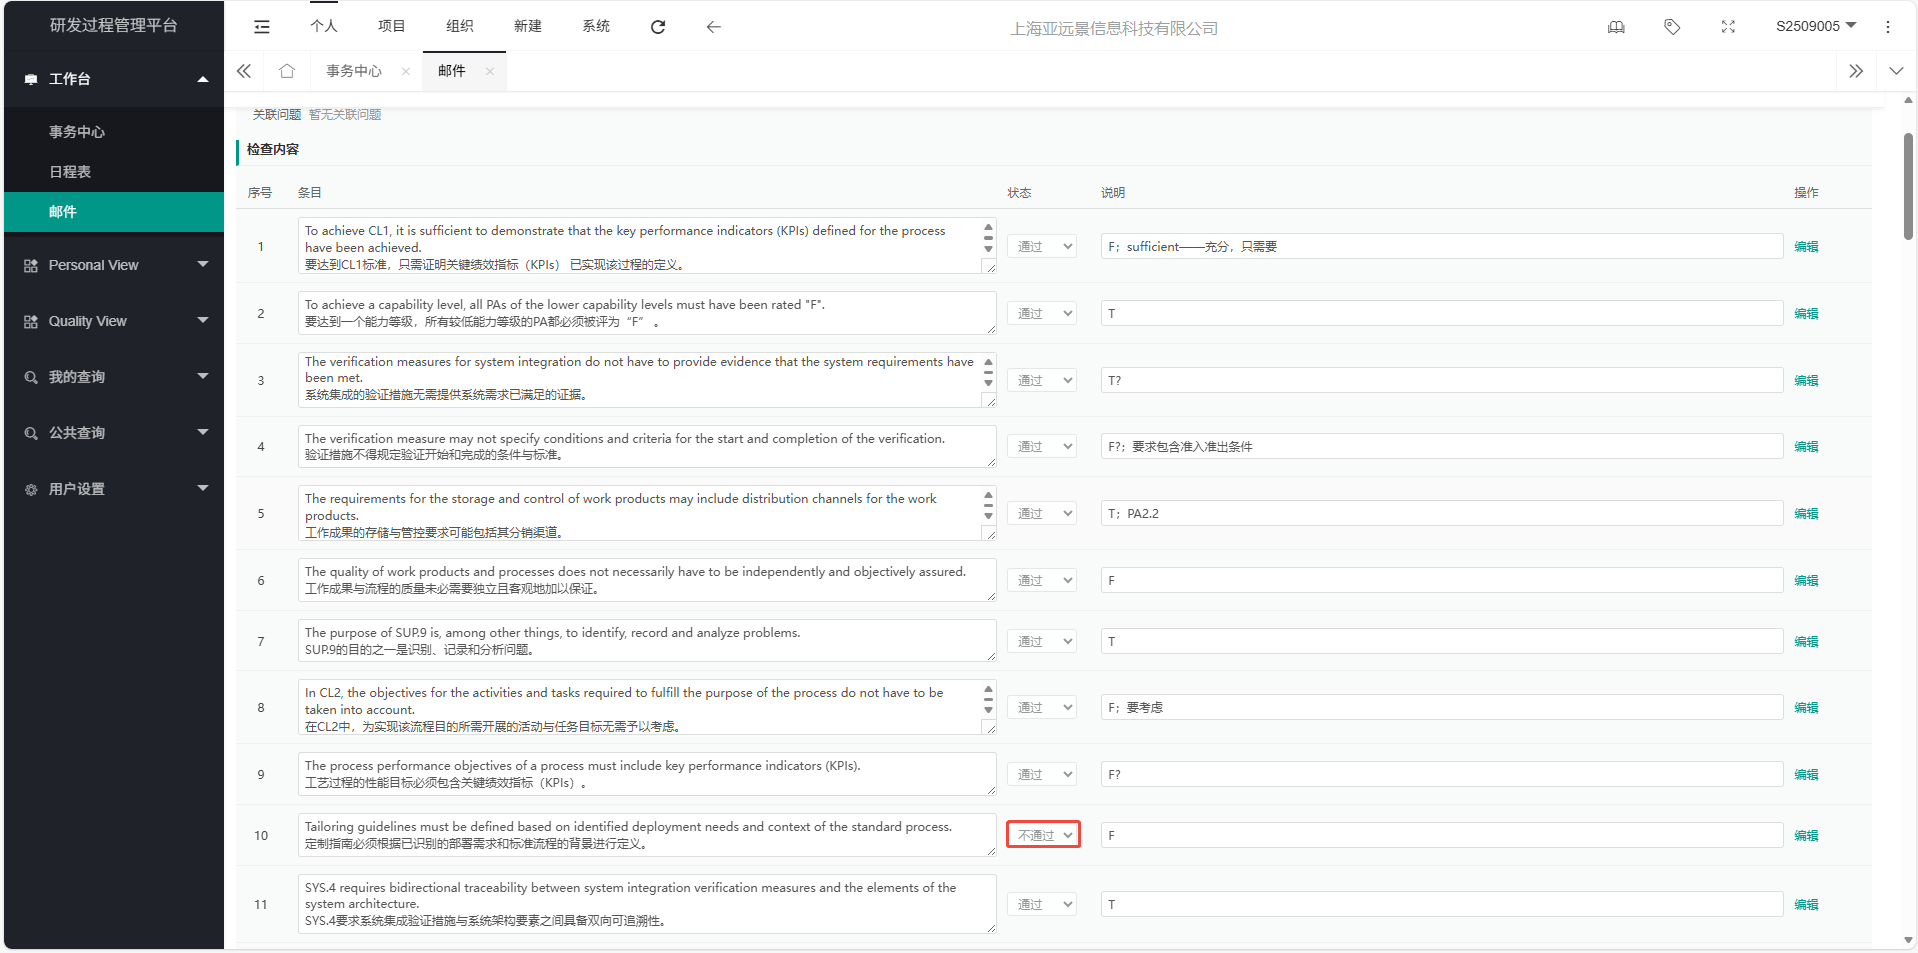Select 日程表 in the sidebar
This screenshot has height=953, width=1918.
point(70,172)
